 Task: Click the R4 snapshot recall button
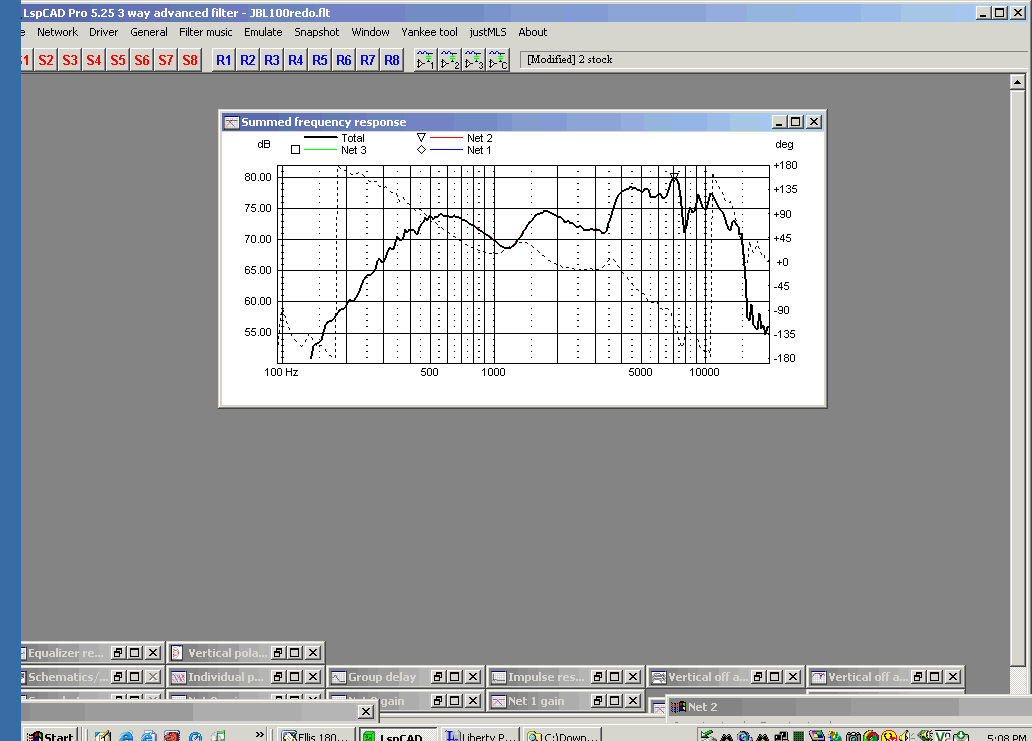(296, 60)
